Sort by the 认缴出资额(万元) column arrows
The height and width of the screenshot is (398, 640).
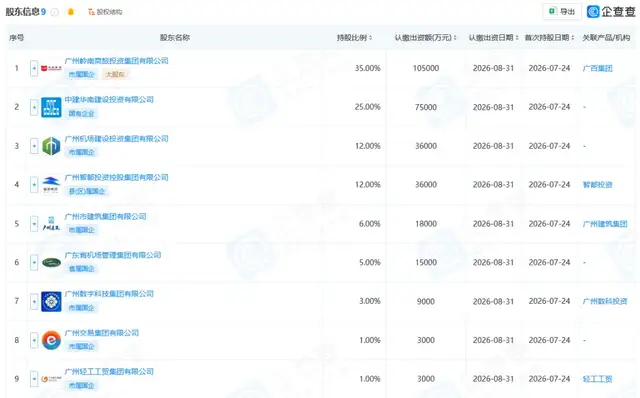pyautogui.click(x=455, y=38)
